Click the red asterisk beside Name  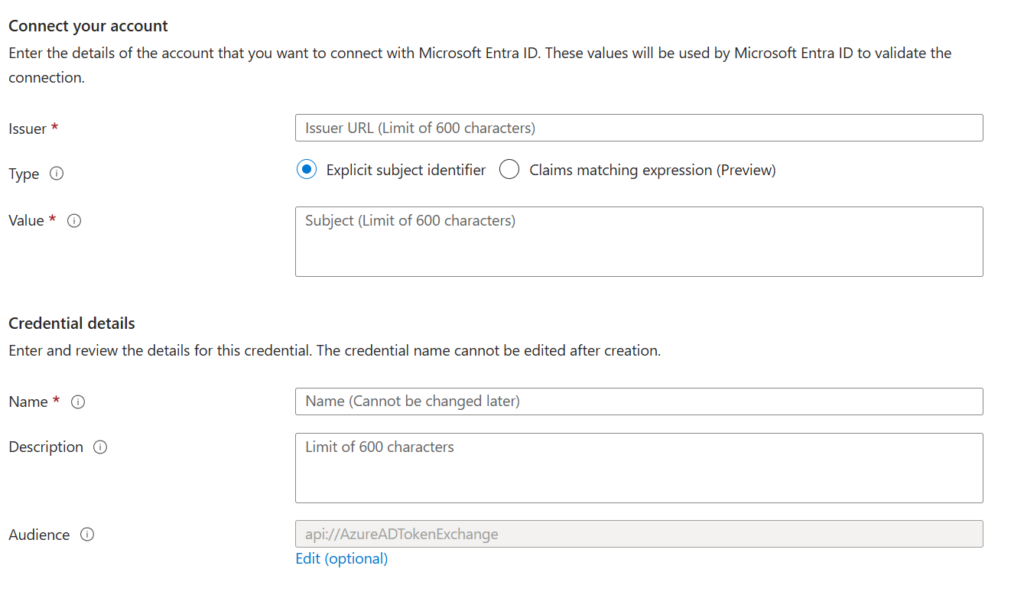57,401
